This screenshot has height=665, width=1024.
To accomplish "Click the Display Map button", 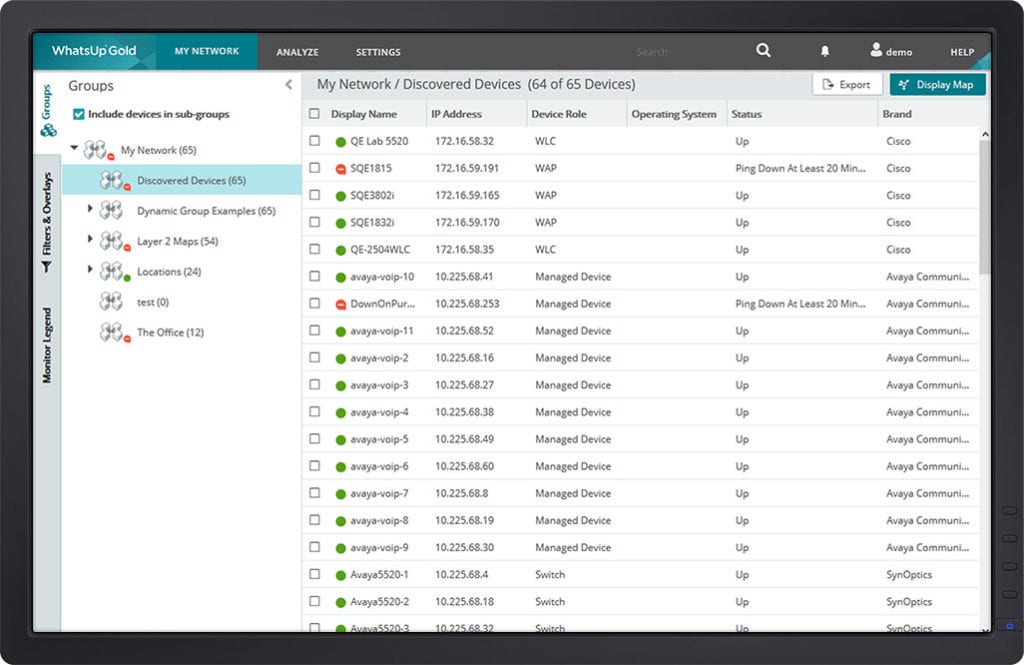I will tap(937, 85).
